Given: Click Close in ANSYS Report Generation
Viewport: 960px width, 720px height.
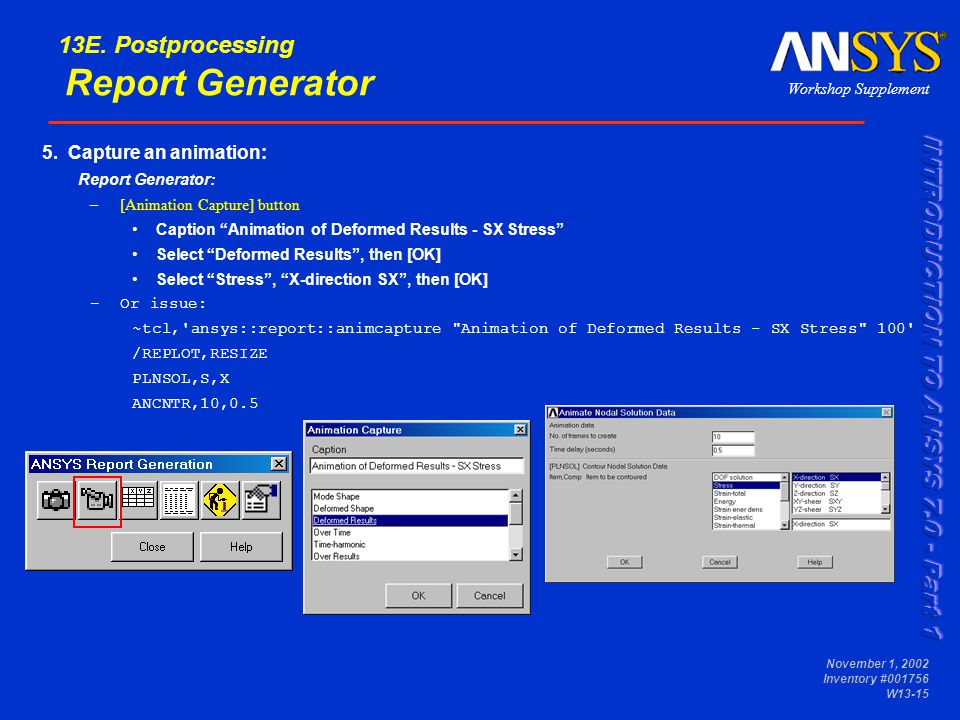Looking at the screenshot, I should tap(152, 547).
